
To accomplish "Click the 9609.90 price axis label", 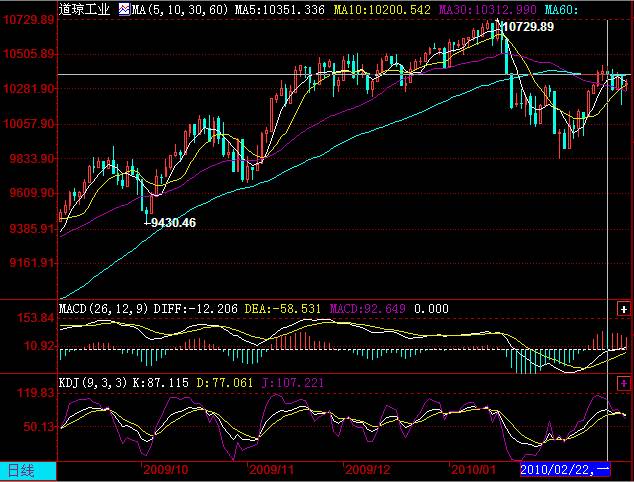I will pos(32,193).
